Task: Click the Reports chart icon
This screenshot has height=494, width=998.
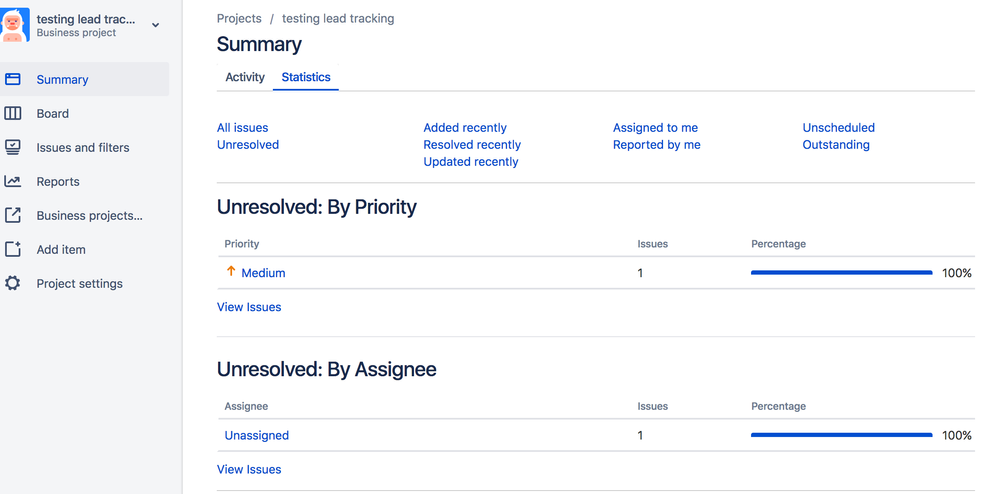Action: [13, 181]
